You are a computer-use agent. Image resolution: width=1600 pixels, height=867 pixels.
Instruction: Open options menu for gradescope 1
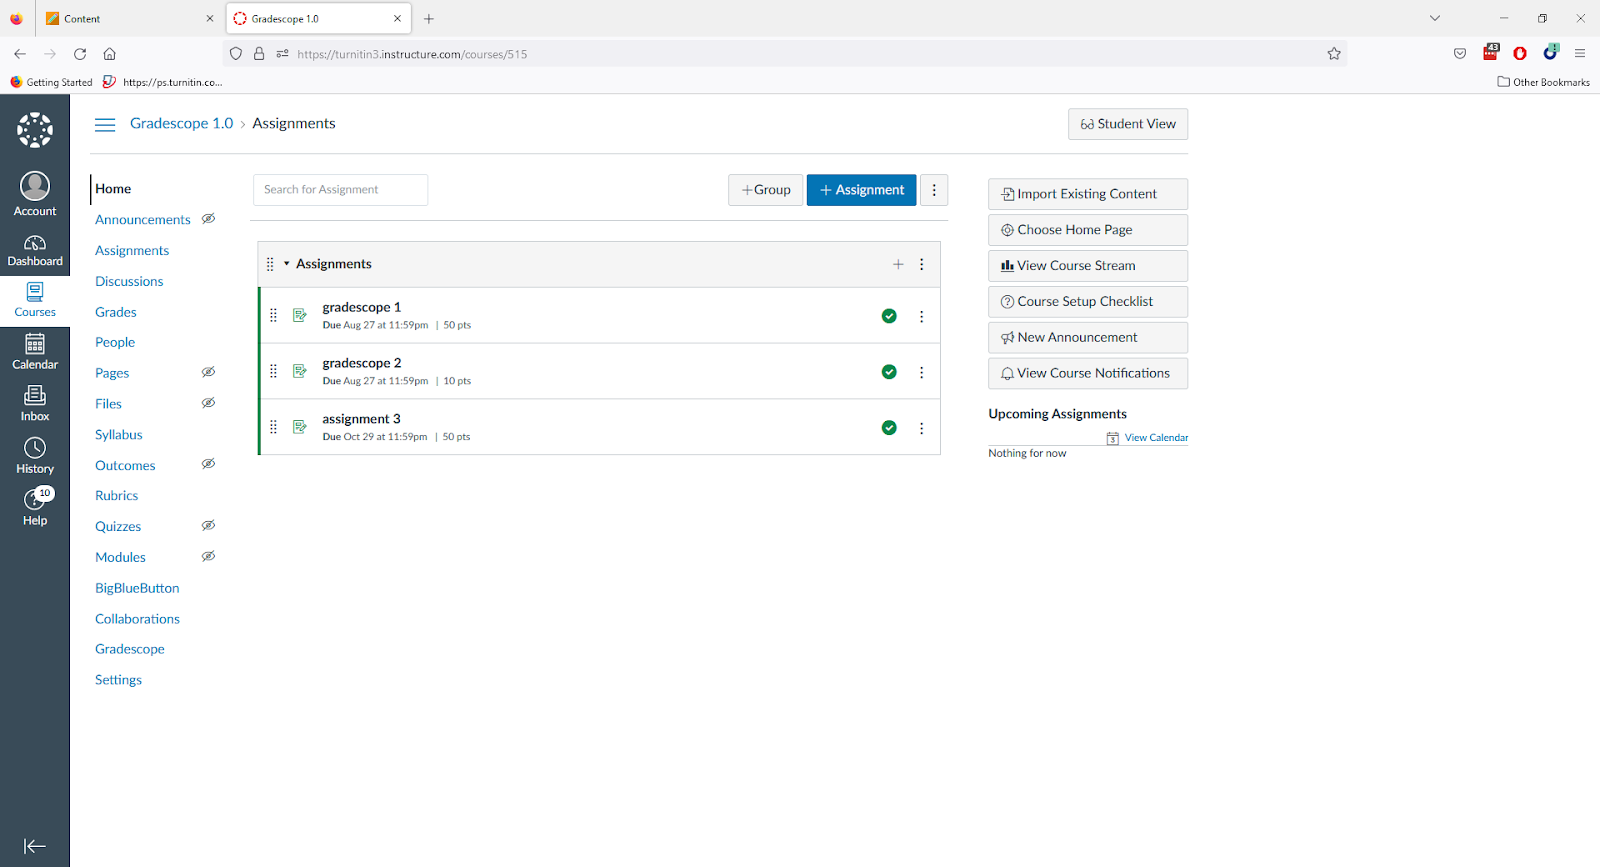point(922,316)
